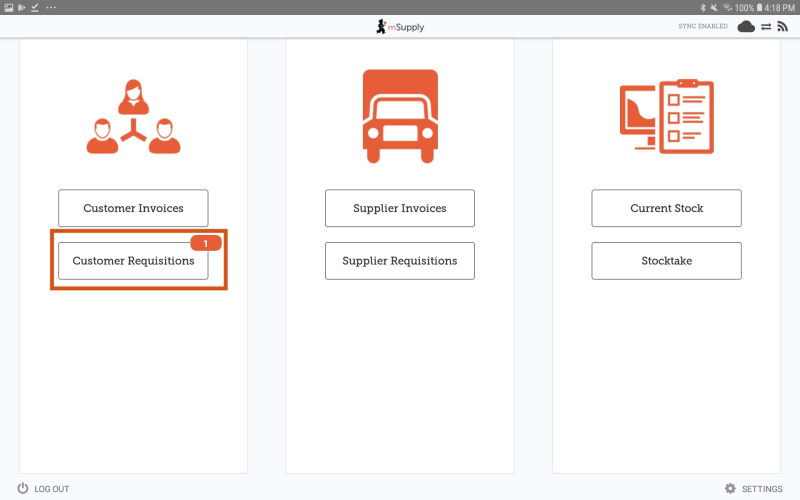Click the LOG OUT text link
The width and height of the screenshot is (800, 500).
click(52, 489)
